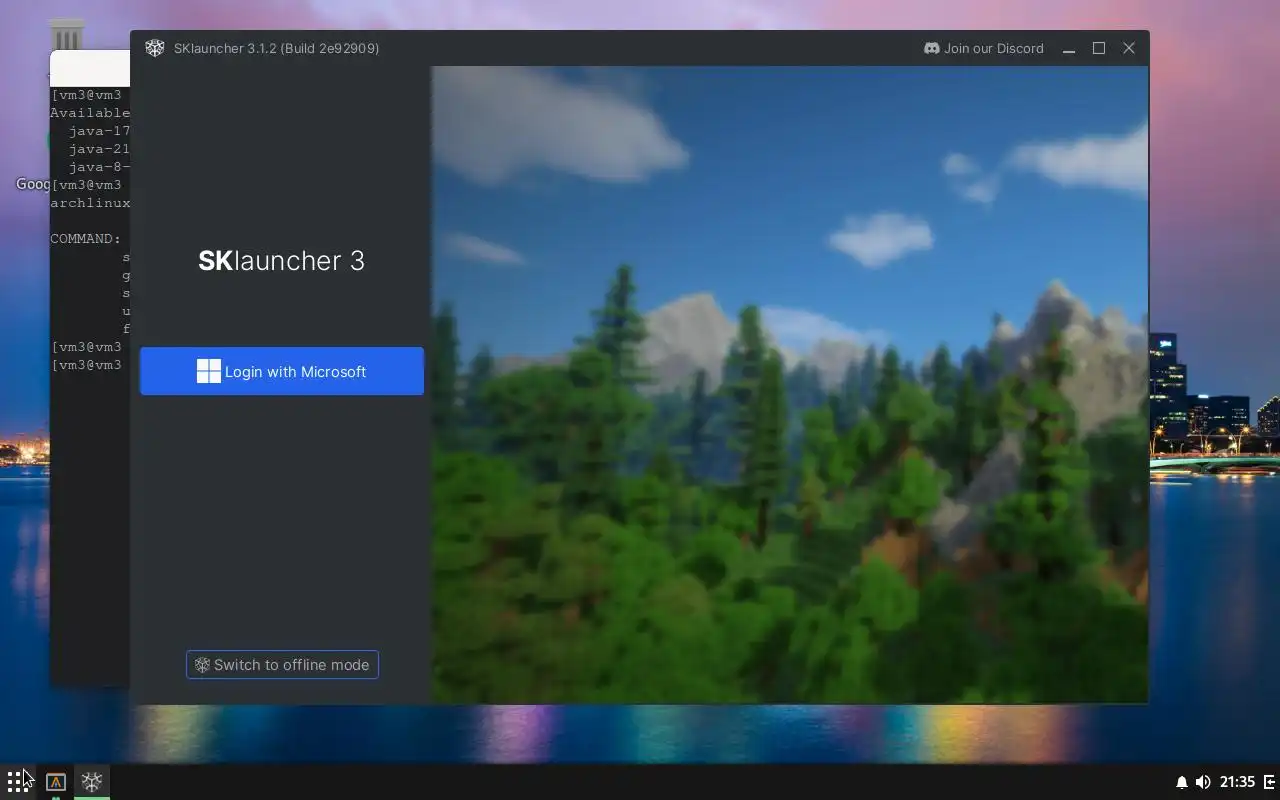Select the SKlauncher 3.1.2 build title text

pyautogui.click(x=276, y=48)
